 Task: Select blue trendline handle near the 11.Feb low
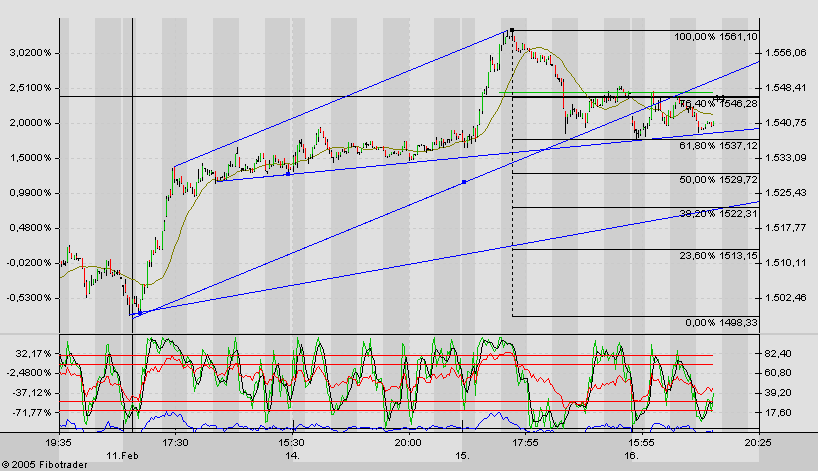tap(140, 313)
